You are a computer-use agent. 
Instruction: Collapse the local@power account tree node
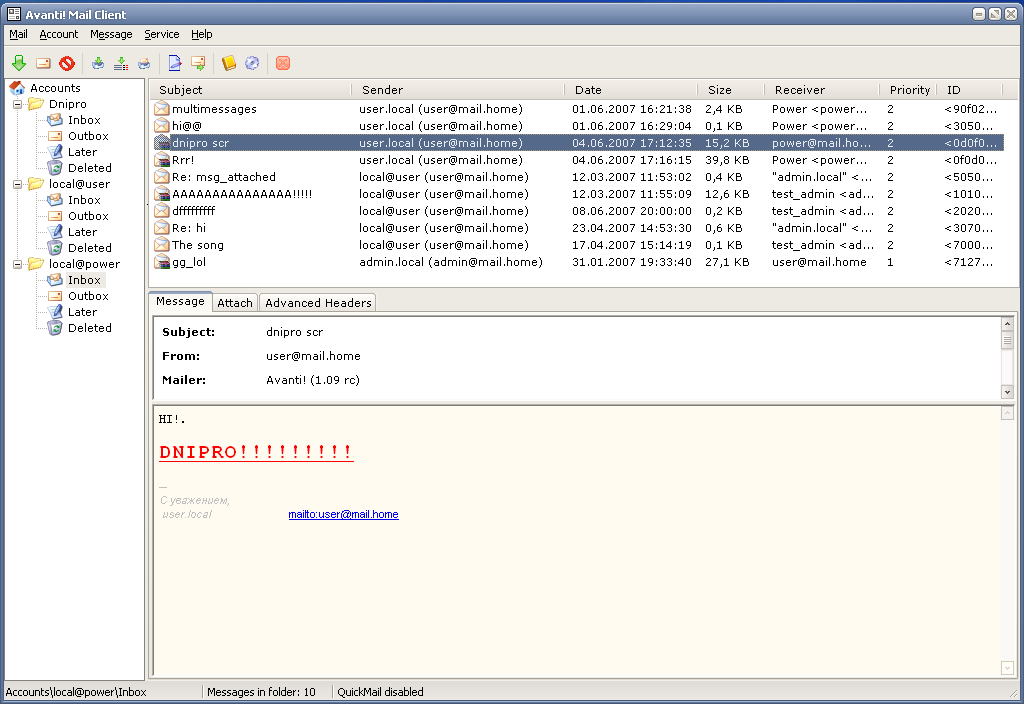18,264
